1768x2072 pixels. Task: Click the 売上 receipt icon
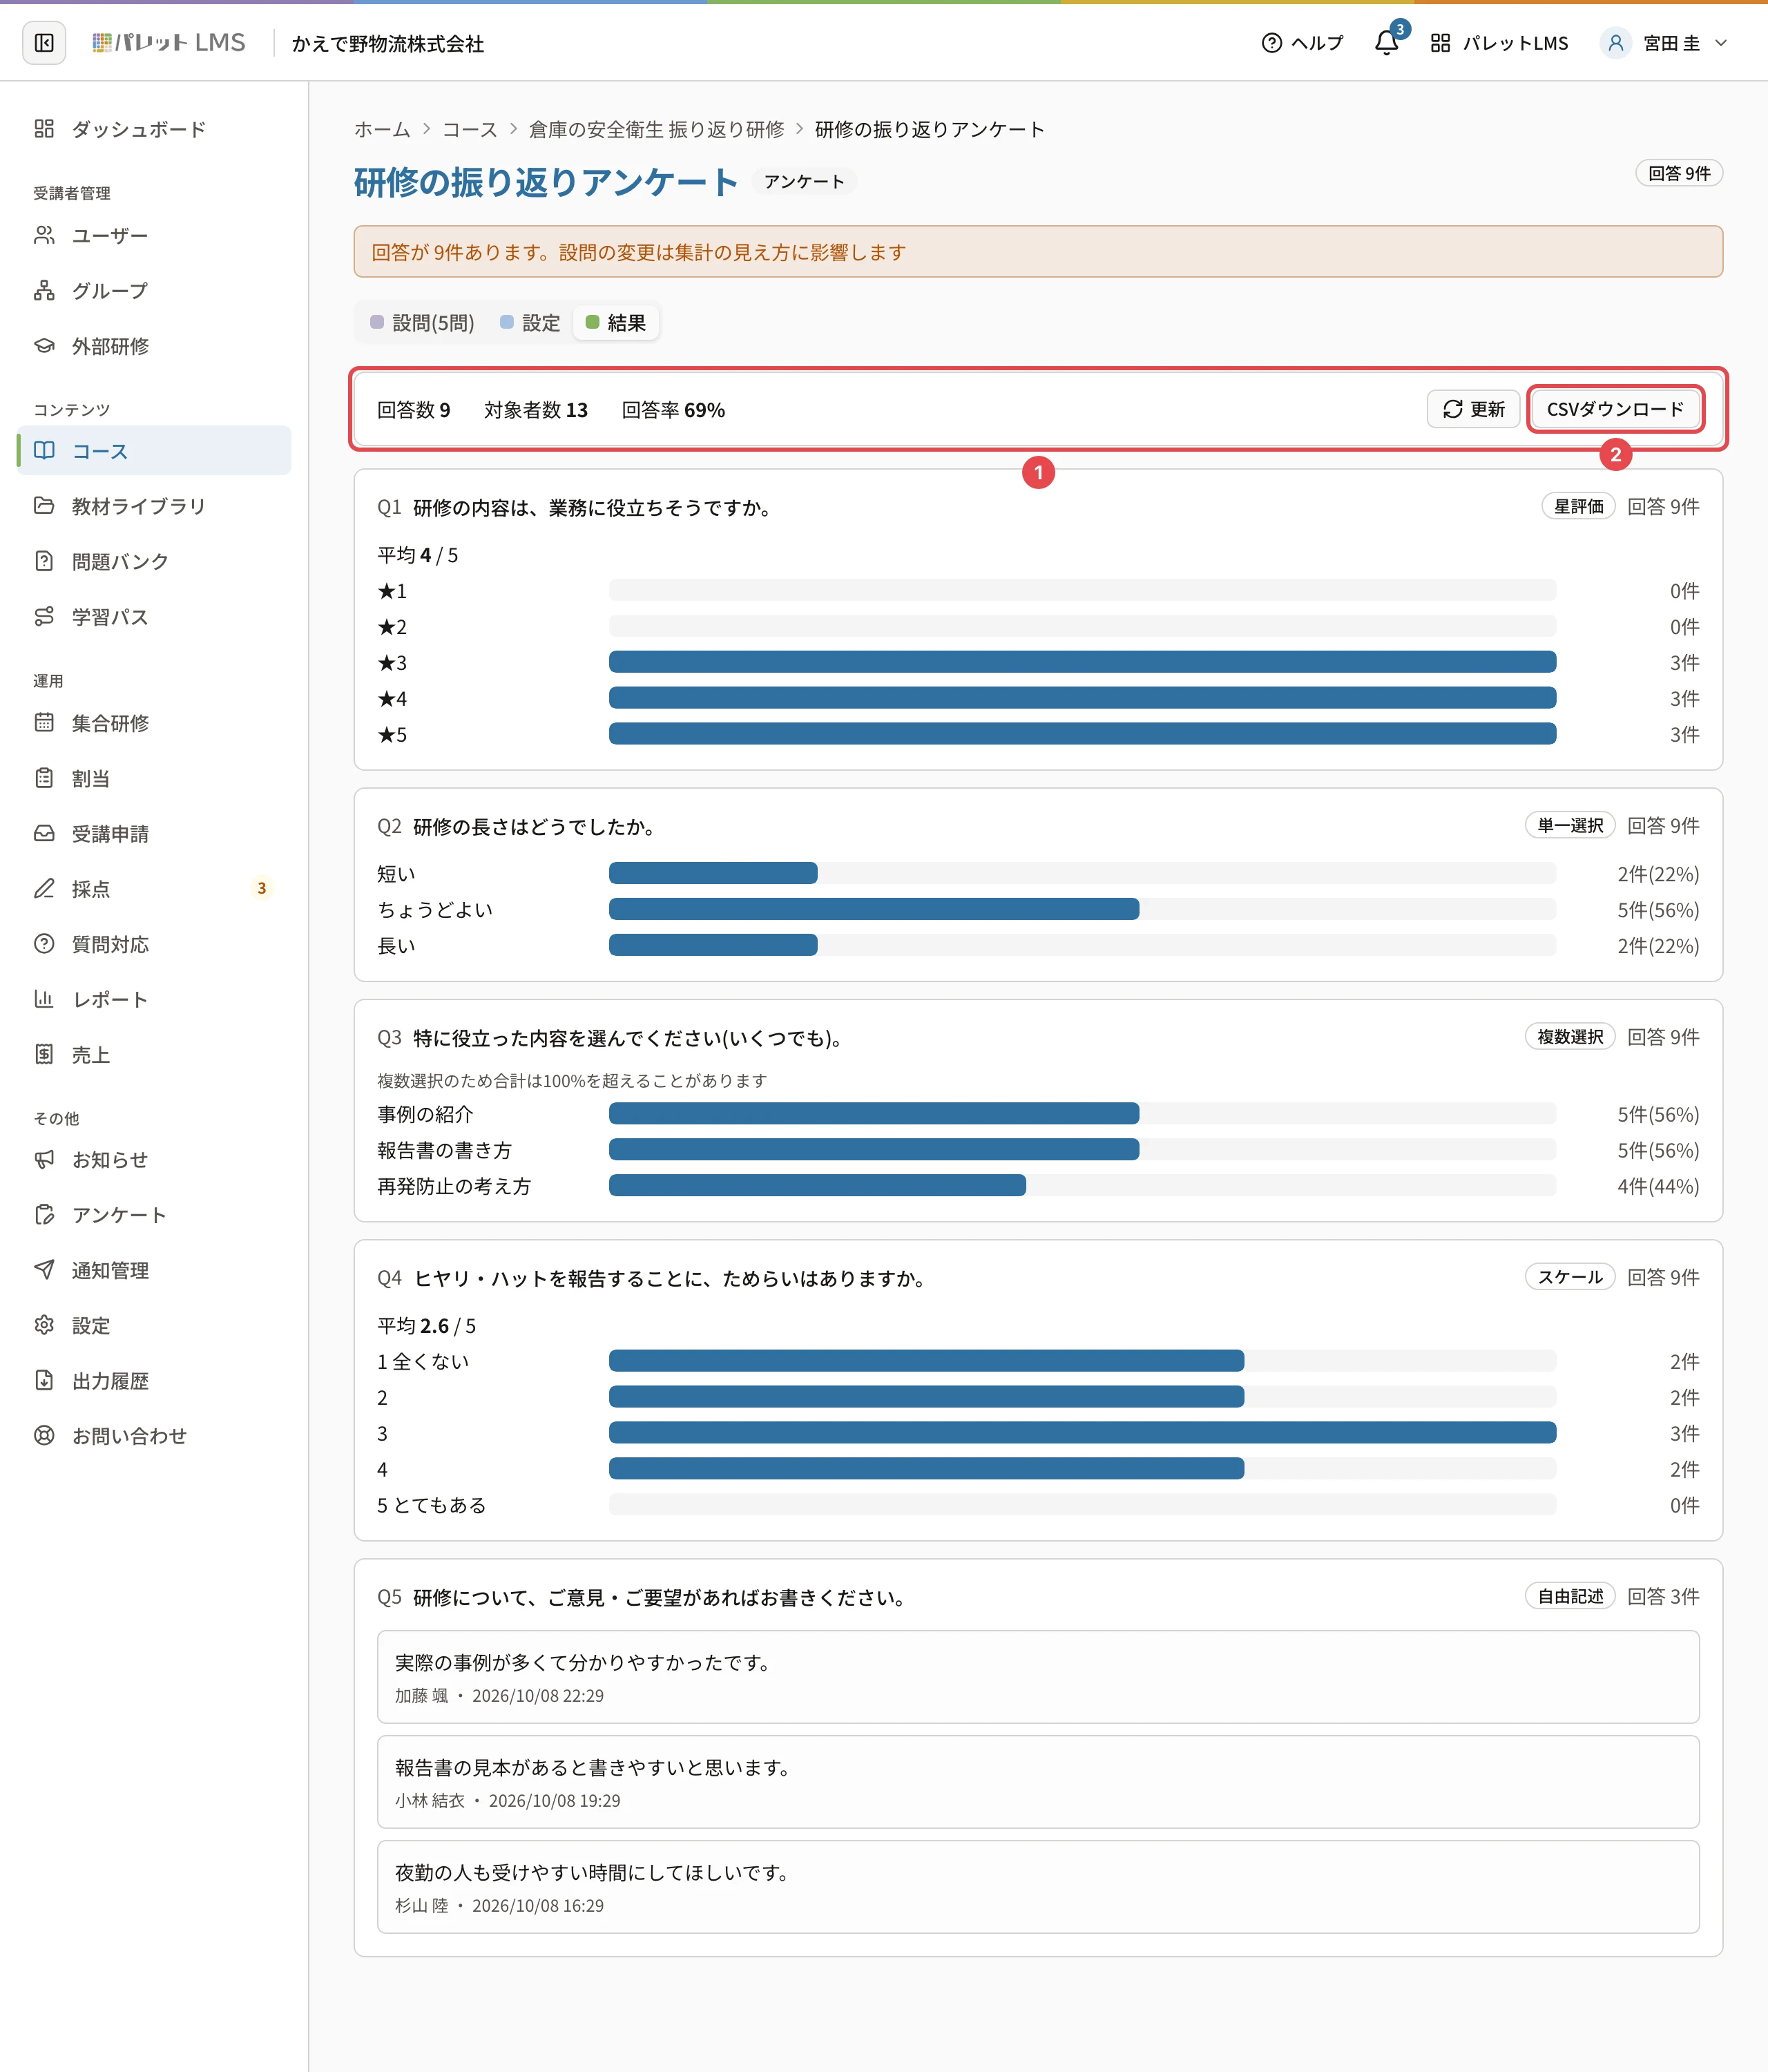44,1054
